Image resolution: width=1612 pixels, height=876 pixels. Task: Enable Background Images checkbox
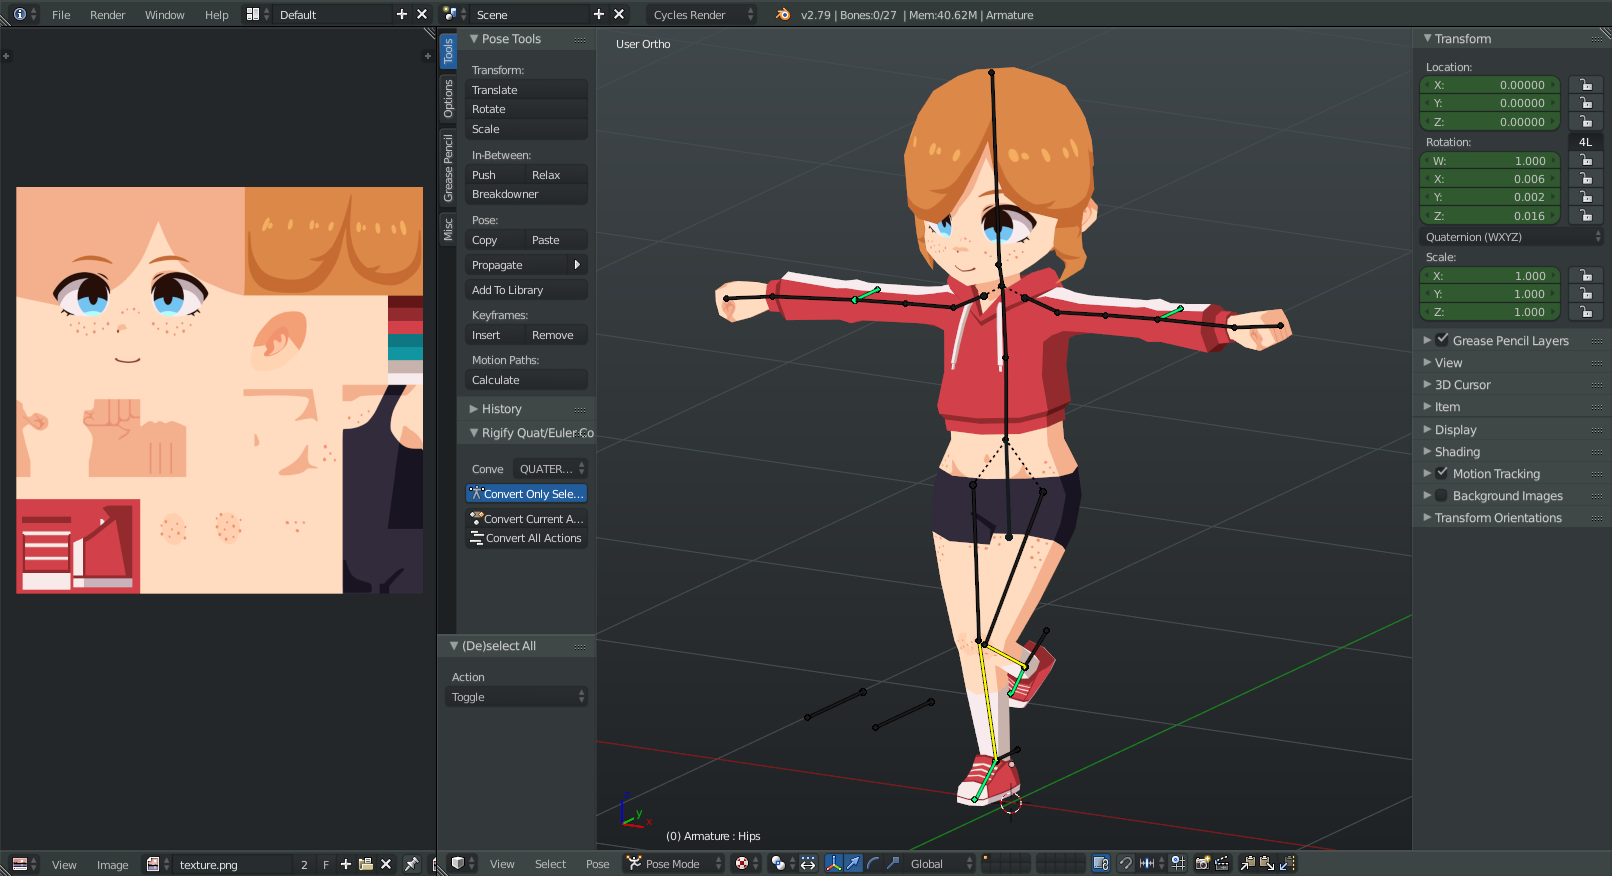1442,495
